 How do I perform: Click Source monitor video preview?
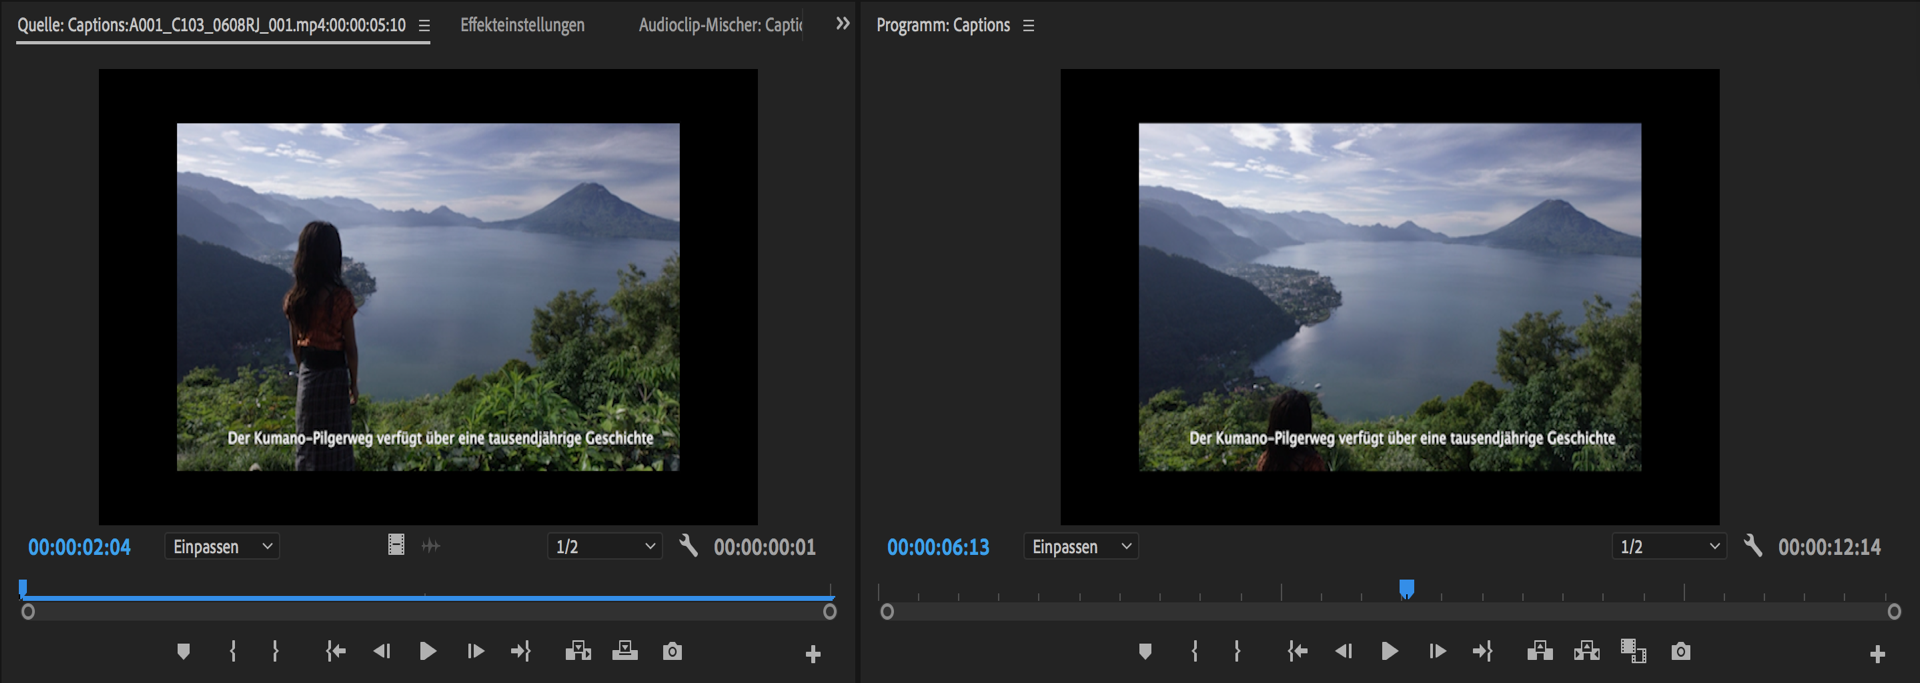coord(428,297)
